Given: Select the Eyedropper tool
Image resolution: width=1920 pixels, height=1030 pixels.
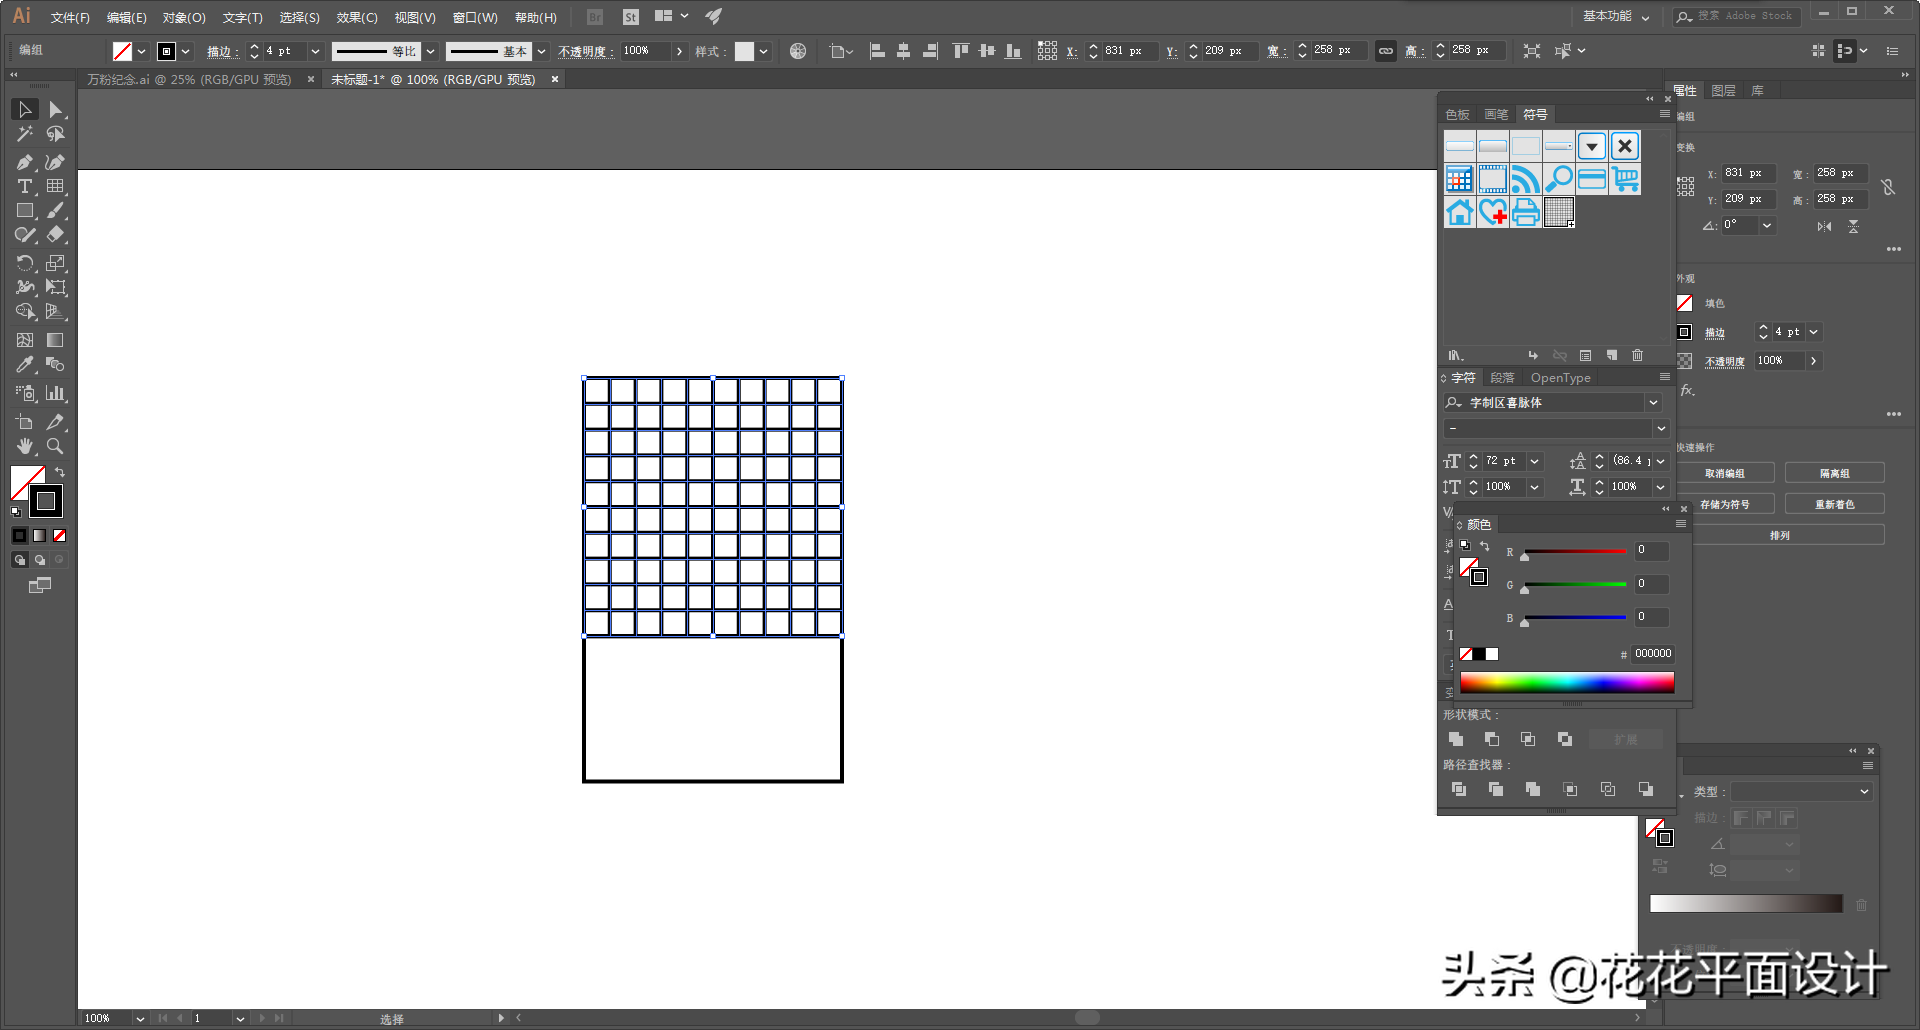Looking at the screenshot, I should pos(24,365).
